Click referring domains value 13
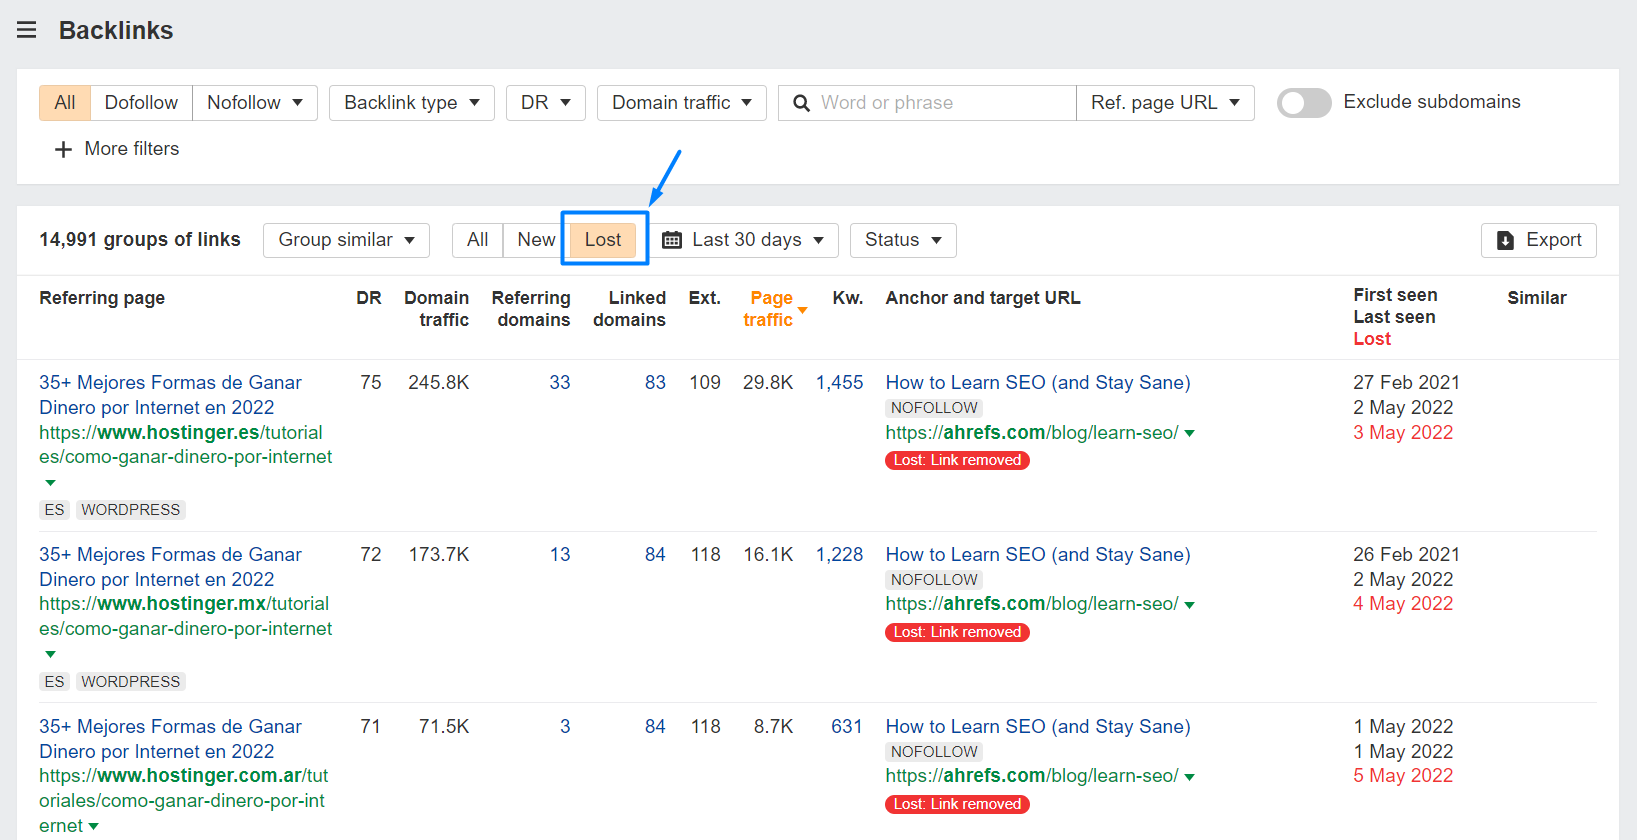The image size is (1637, 840). click(560, 555)
